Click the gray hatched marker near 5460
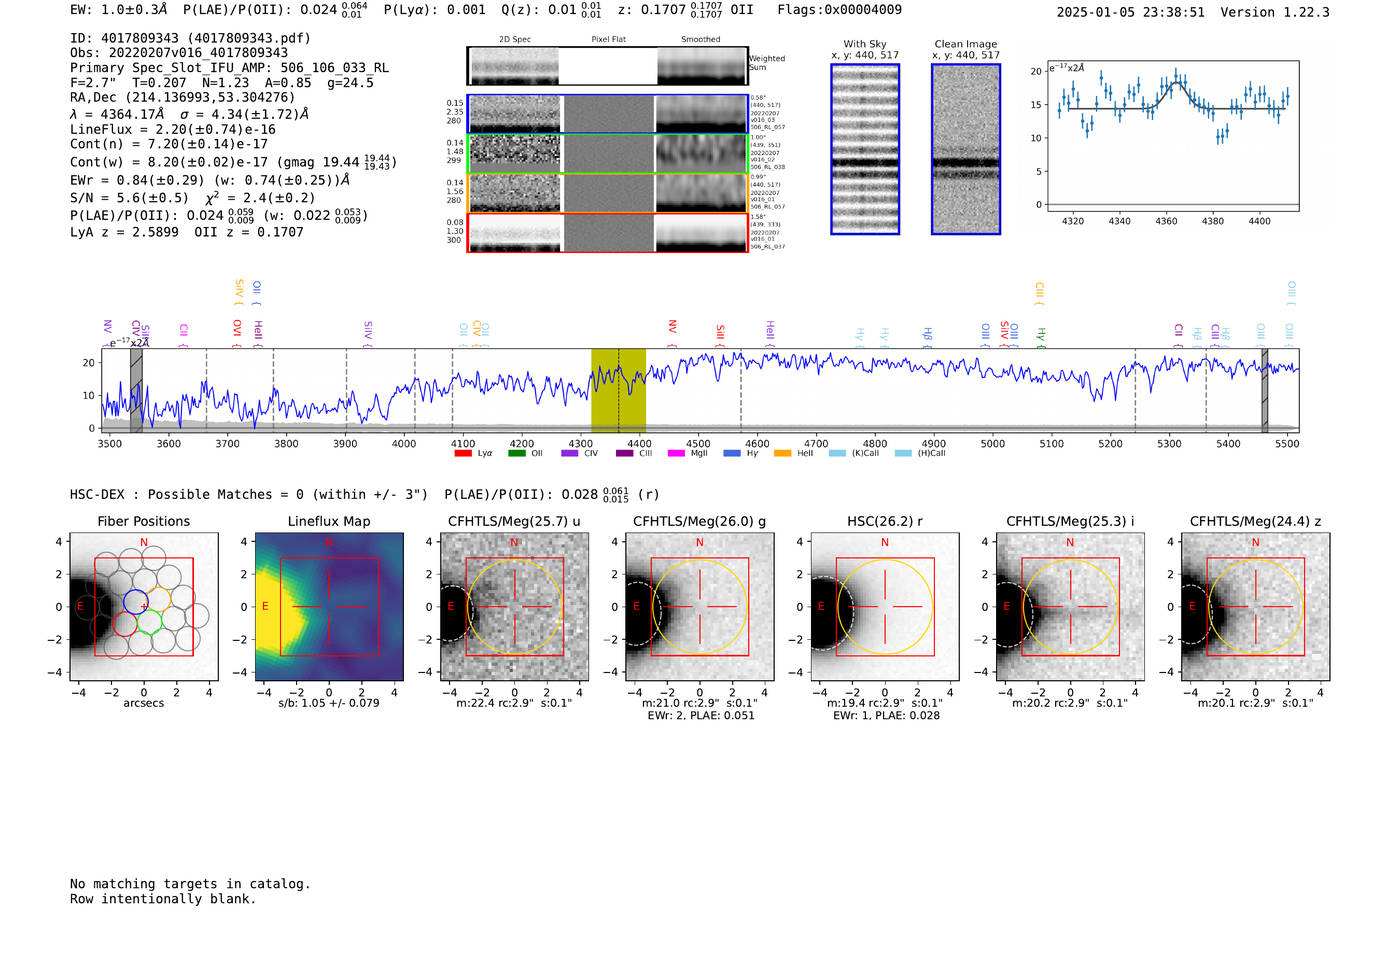 pos(1265,390)
